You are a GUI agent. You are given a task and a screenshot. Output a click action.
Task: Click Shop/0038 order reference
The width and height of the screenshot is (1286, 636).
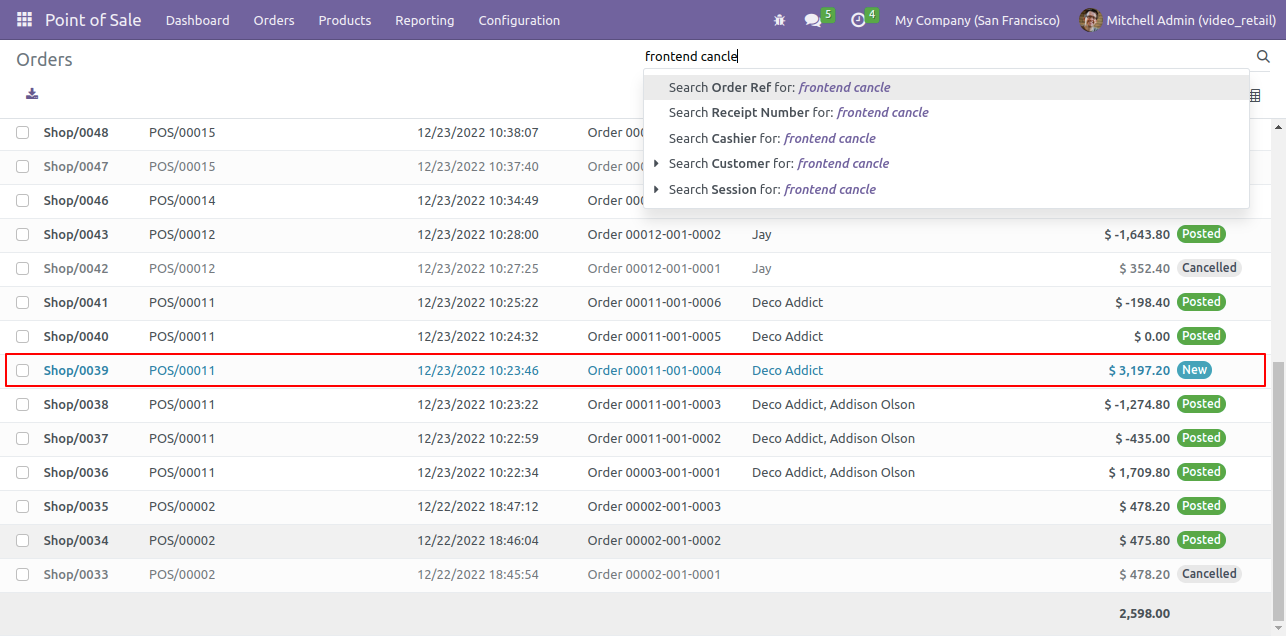(x=76, y=405)
